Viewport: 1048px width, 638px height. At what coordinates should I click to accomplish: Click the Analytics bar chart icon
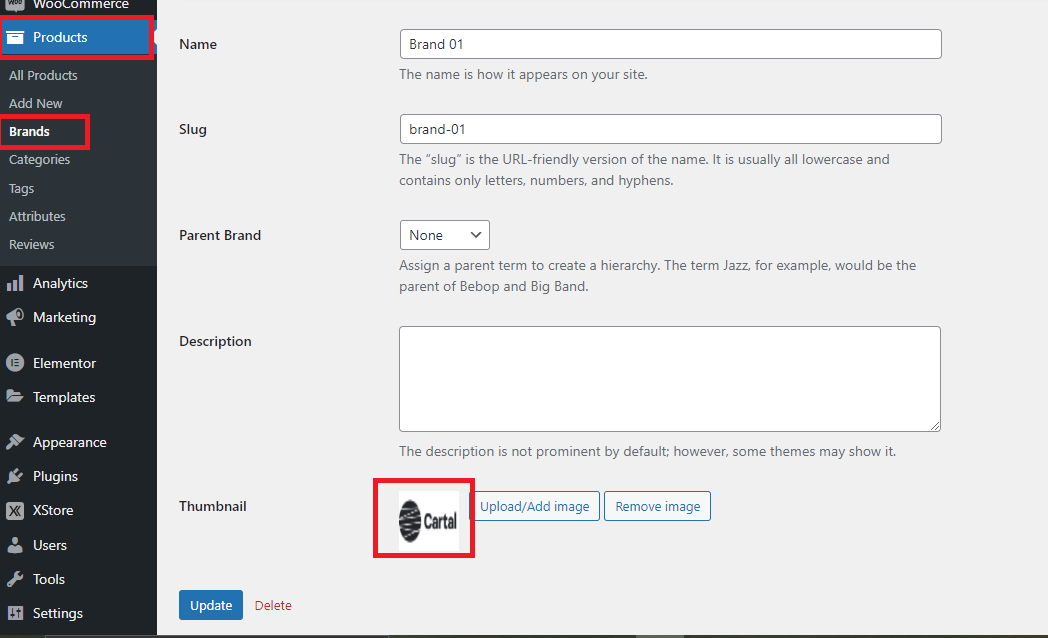tap(15, 283)
